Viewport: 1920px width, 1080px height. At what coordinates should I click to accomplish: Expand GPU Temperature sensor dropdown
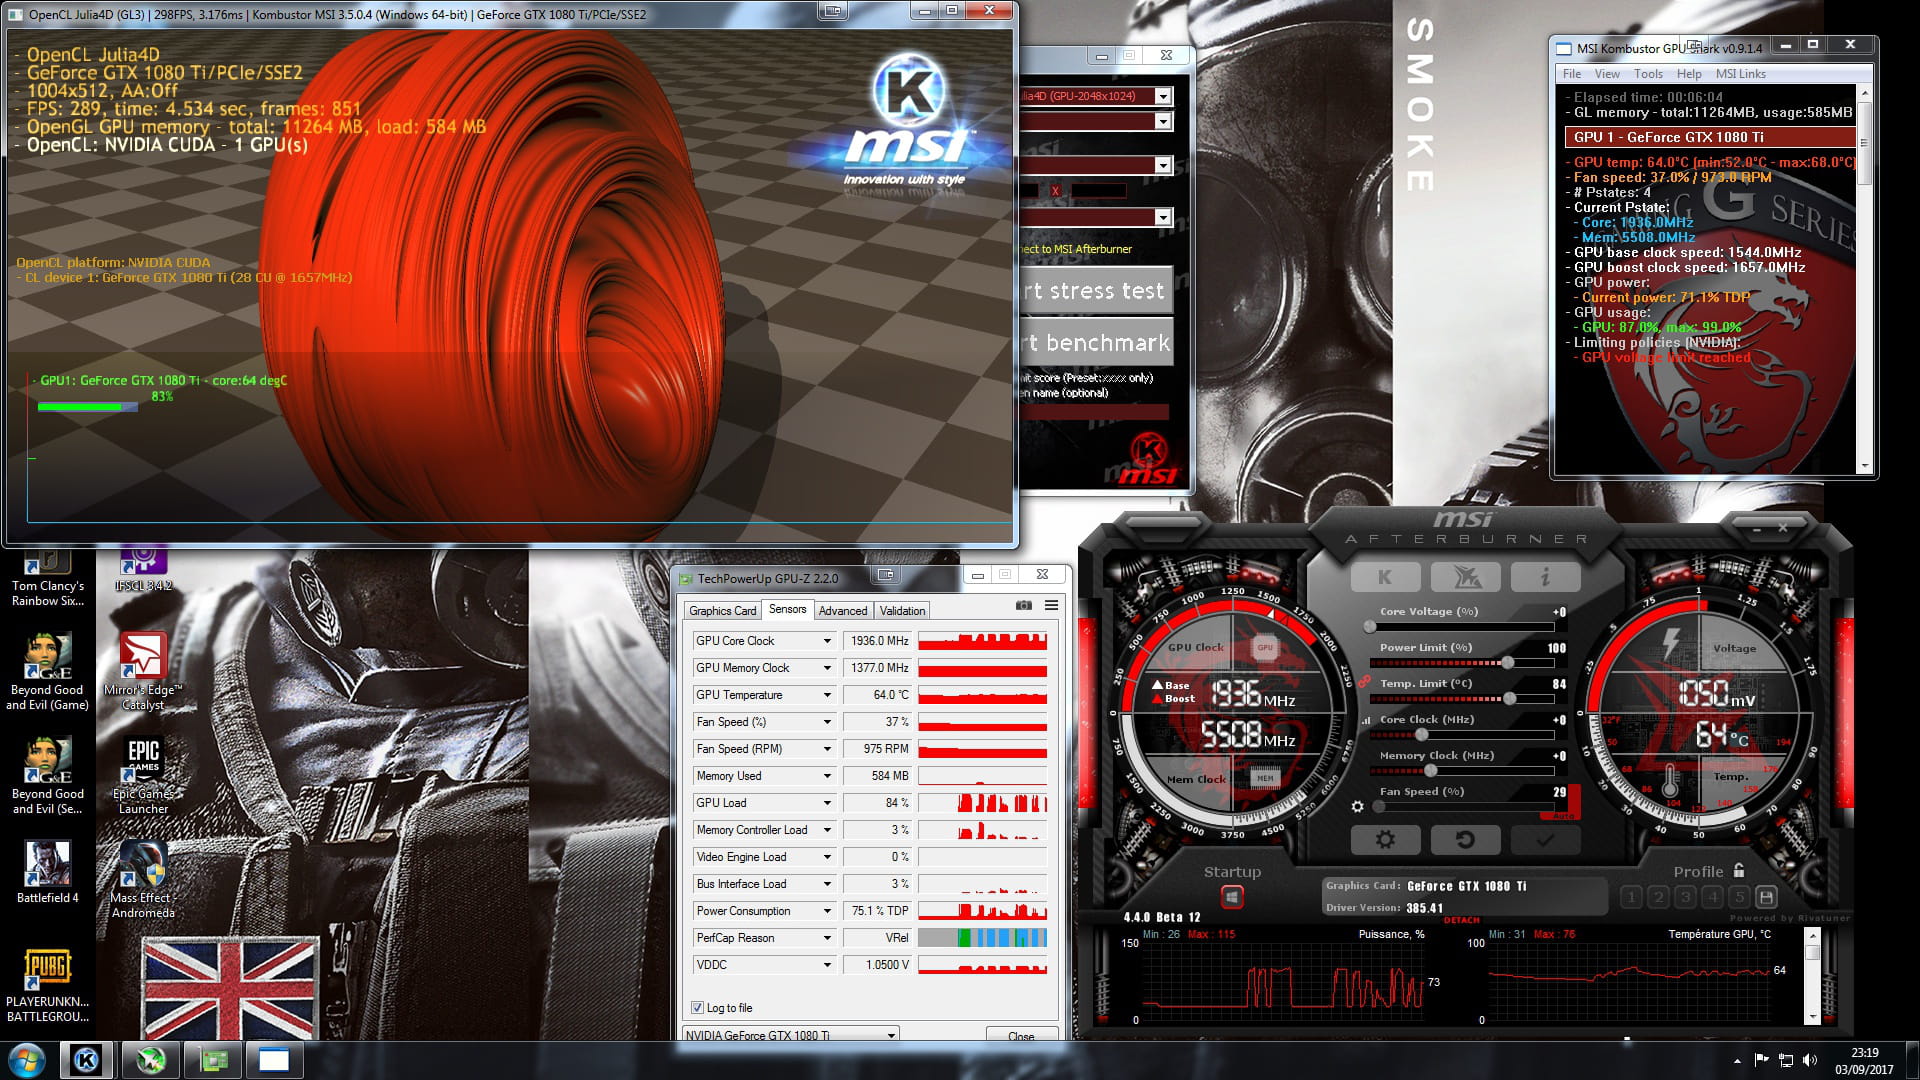pyautogui.click(x=827, y=695)
